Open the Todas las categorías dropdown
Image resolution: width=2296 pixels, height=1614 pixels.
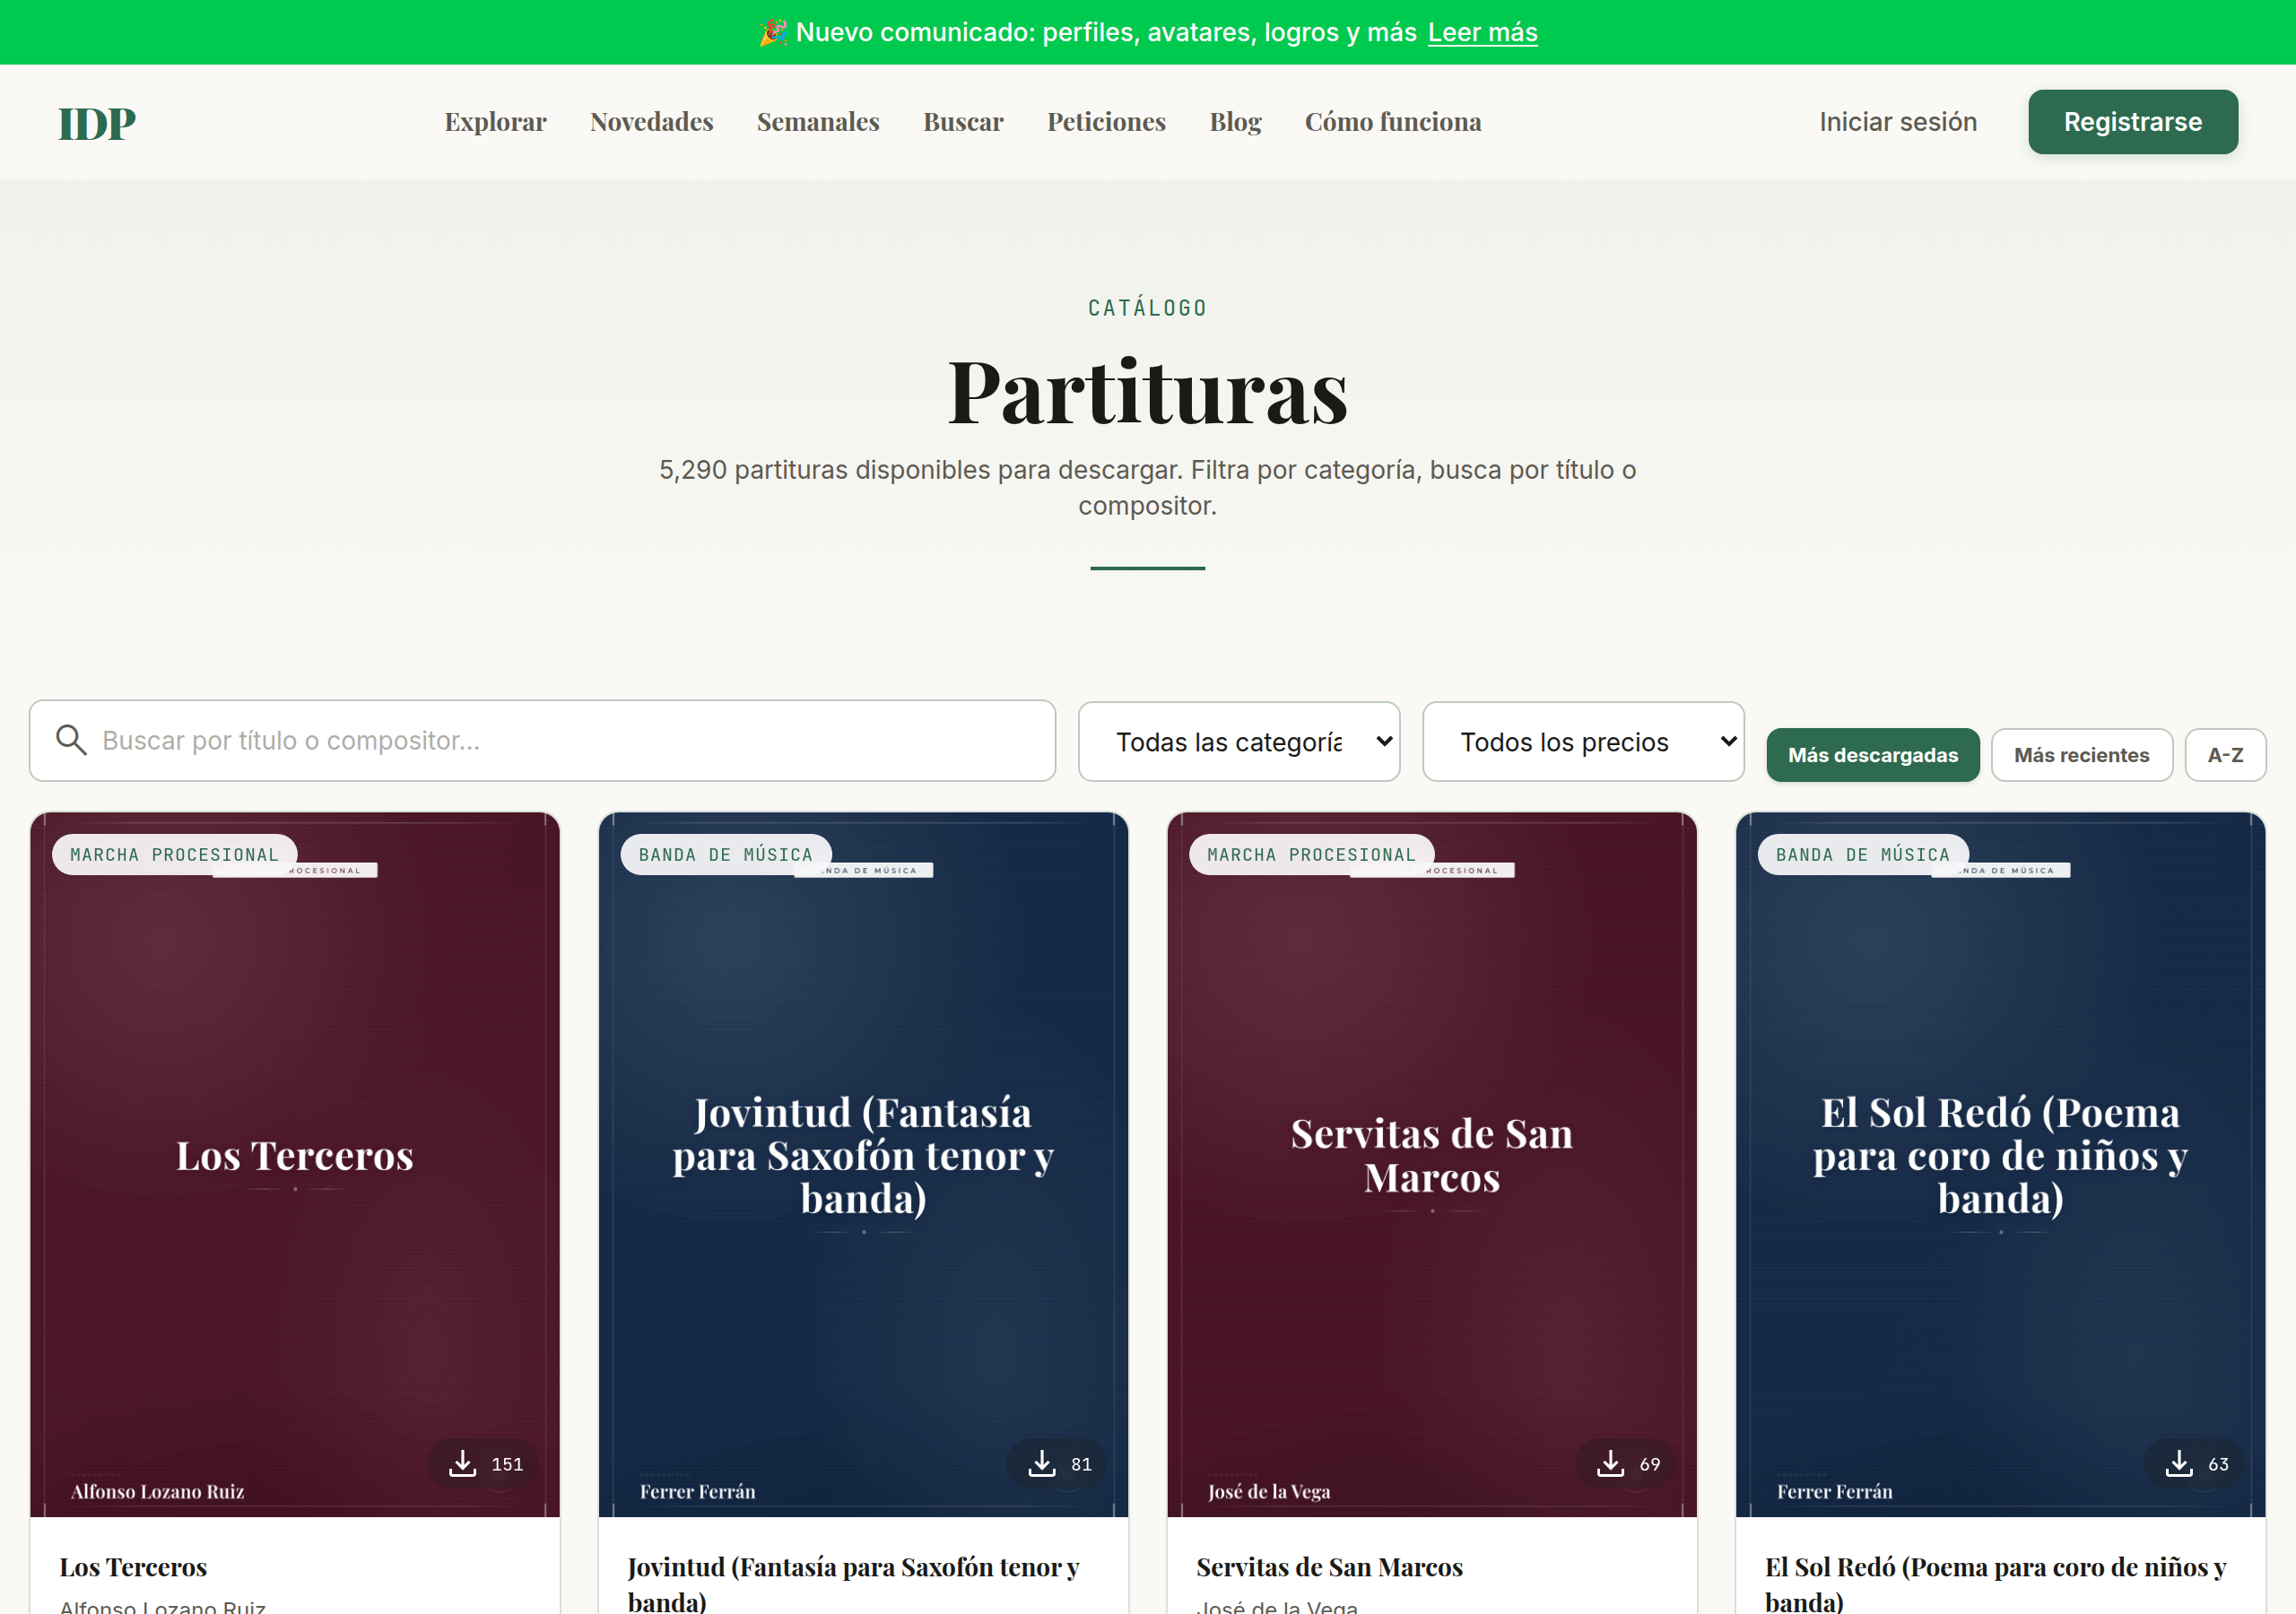click(x=1239, y=742)
